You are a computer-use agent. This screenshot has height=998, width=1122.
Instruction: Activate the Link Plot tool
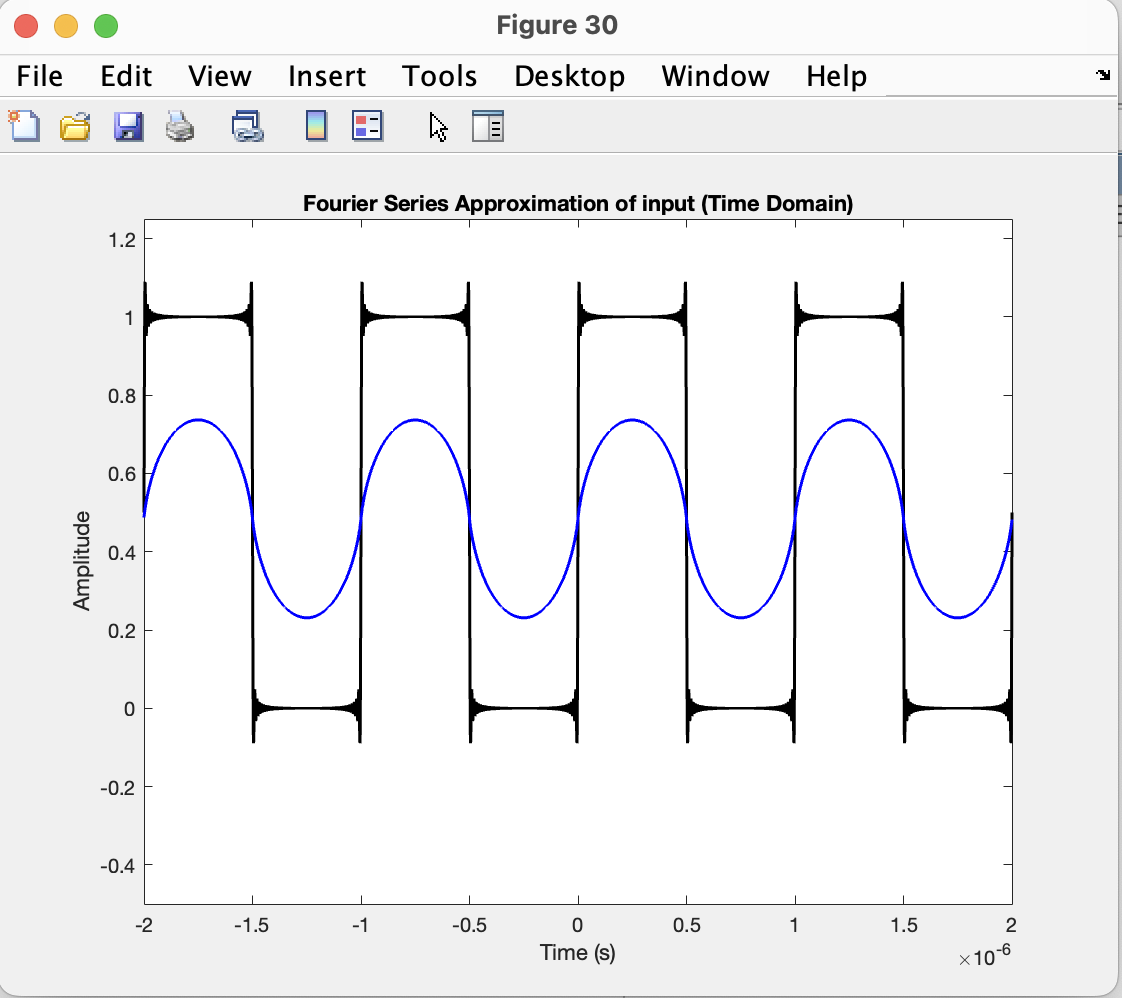[248, 127]
